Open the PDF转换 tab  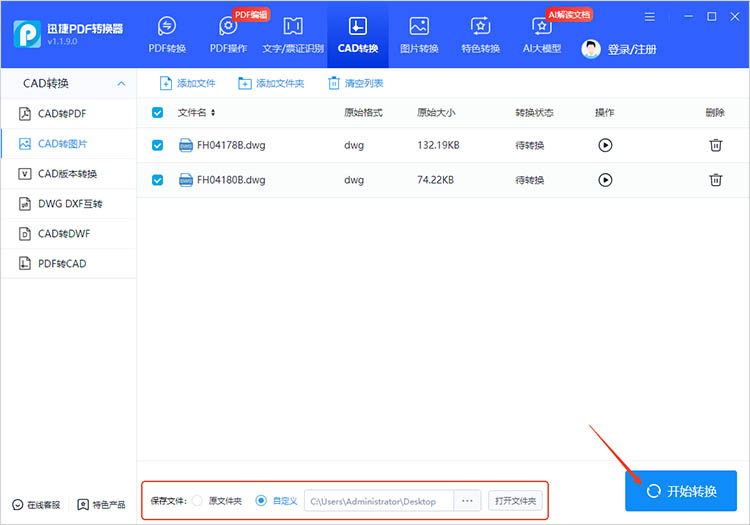pyautogui.click(x=167, y=34)
